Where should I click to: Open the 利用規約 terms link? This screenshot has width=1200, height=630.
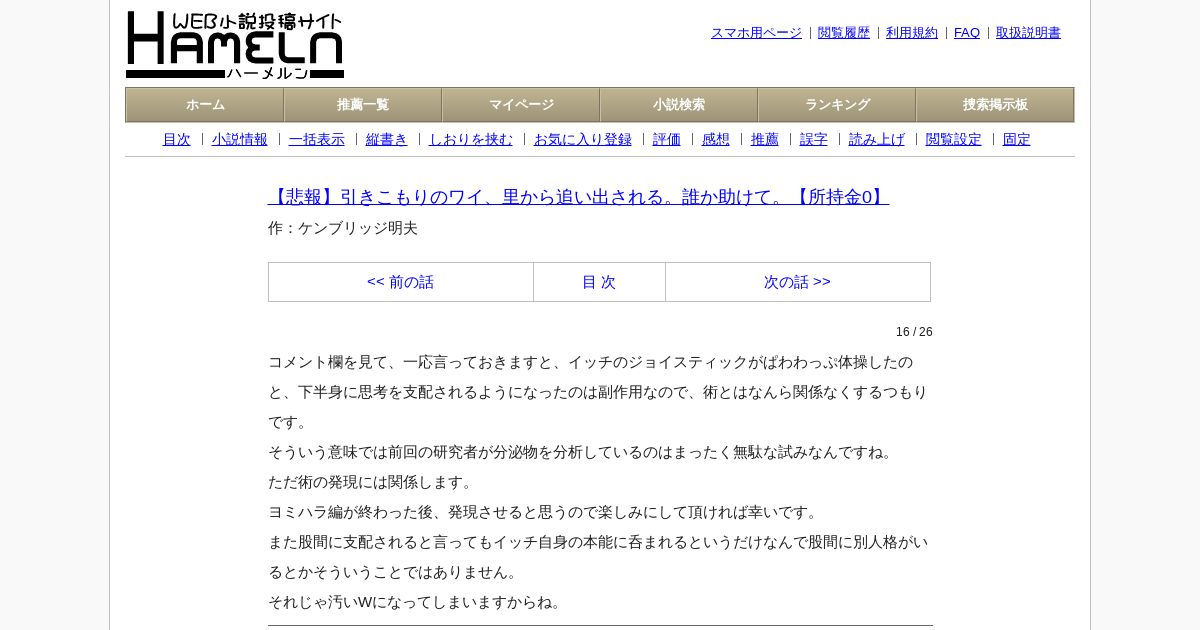(x=912, y=33)
